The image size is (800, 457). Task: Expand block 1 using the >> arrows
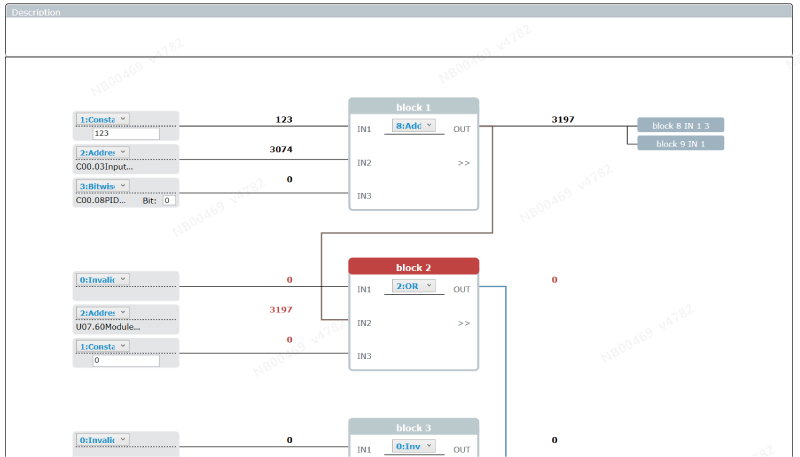463,163
